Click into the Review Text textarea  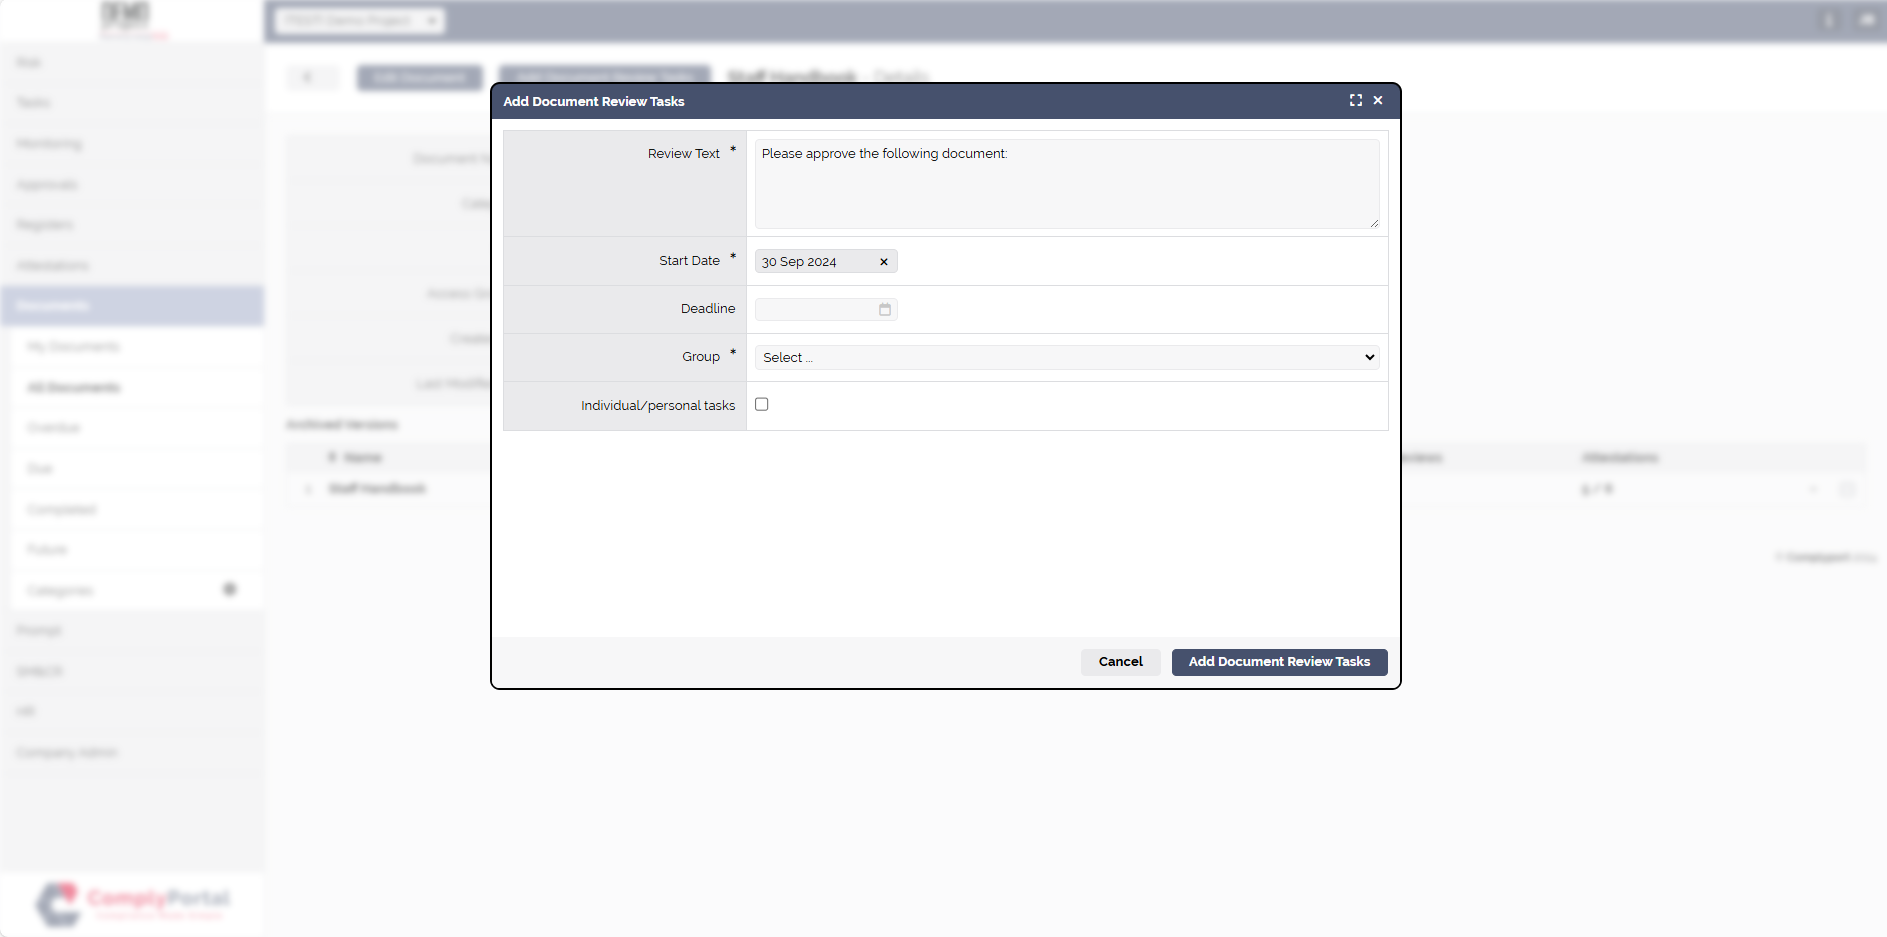click(x=1066, y=185)
